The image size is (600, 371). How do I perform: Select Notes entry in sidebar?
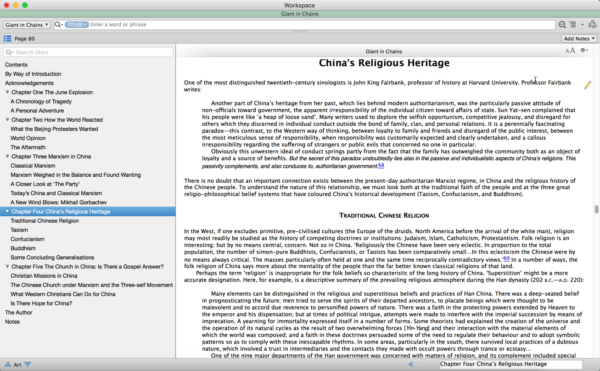click(12, 322)
